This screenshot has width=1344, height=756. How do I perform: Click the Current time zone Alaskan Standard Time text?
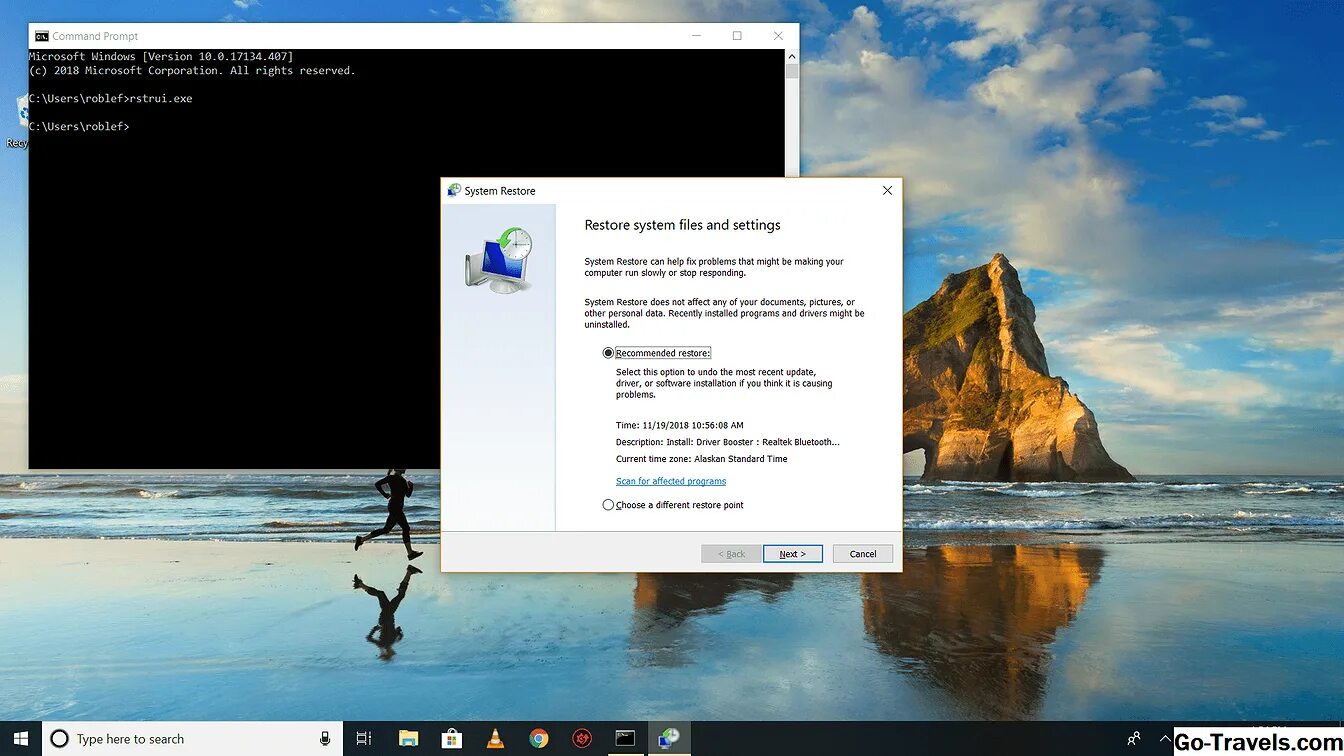pos(702,459)
